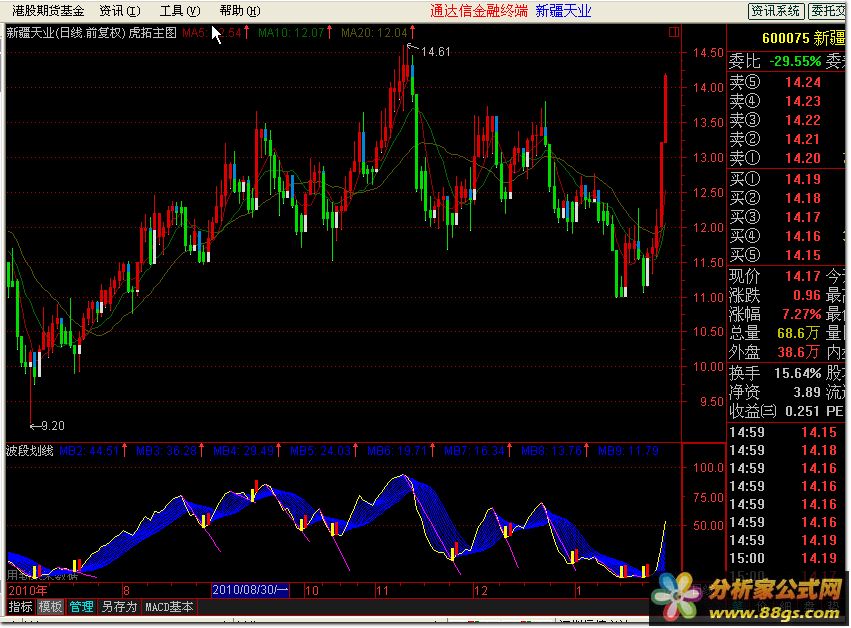
Task: Click the 14:59 tick row priced 14.18
Action: (783, 451)
